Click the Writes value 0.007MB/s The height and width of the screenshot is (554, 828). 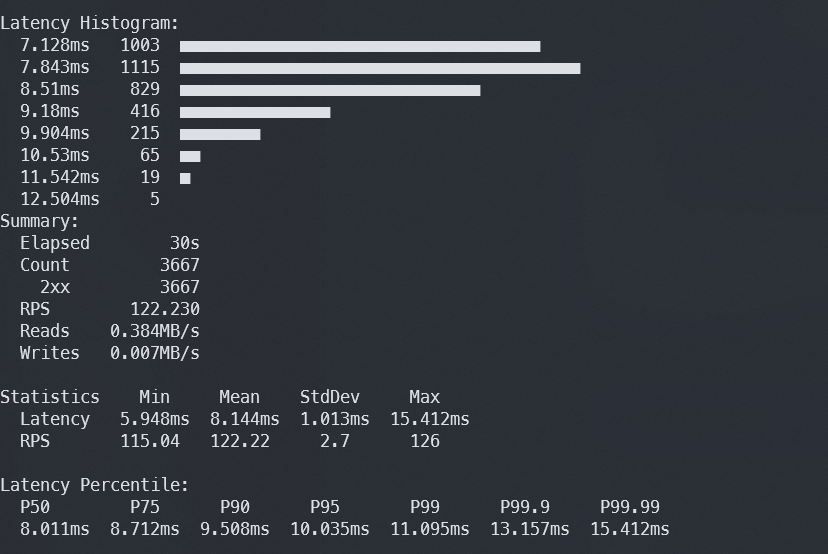(155, 353)
